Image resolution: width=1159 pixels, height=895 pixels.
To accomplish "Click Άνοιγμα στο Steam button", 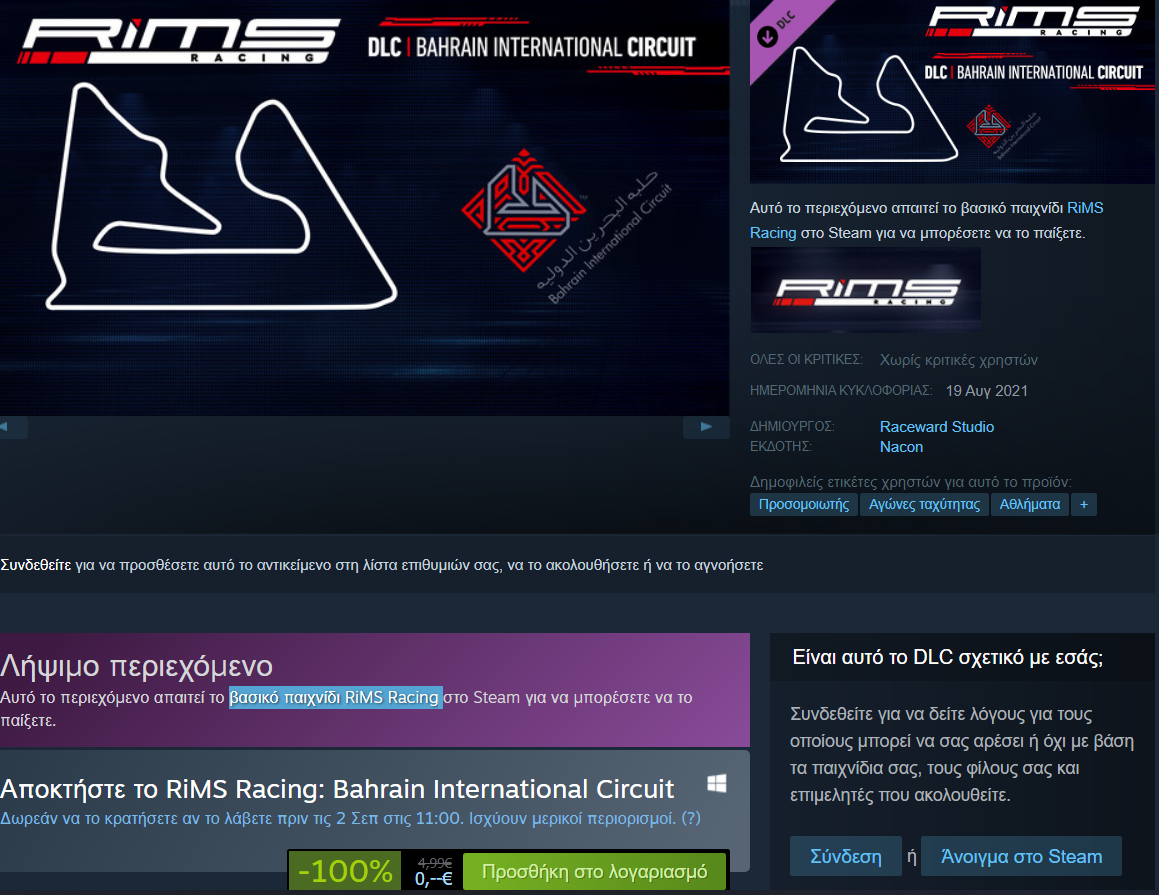I will (1022, 857).
